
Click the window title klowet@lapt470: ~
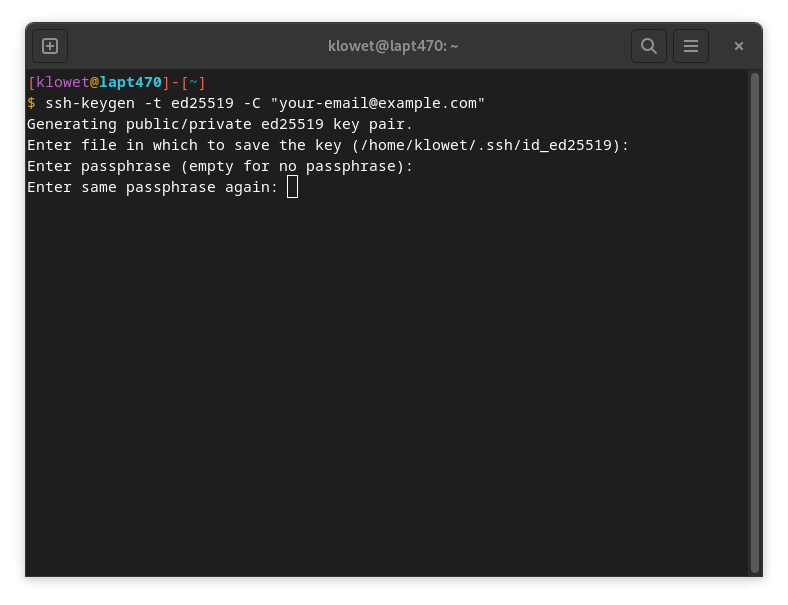click(393, 46)
